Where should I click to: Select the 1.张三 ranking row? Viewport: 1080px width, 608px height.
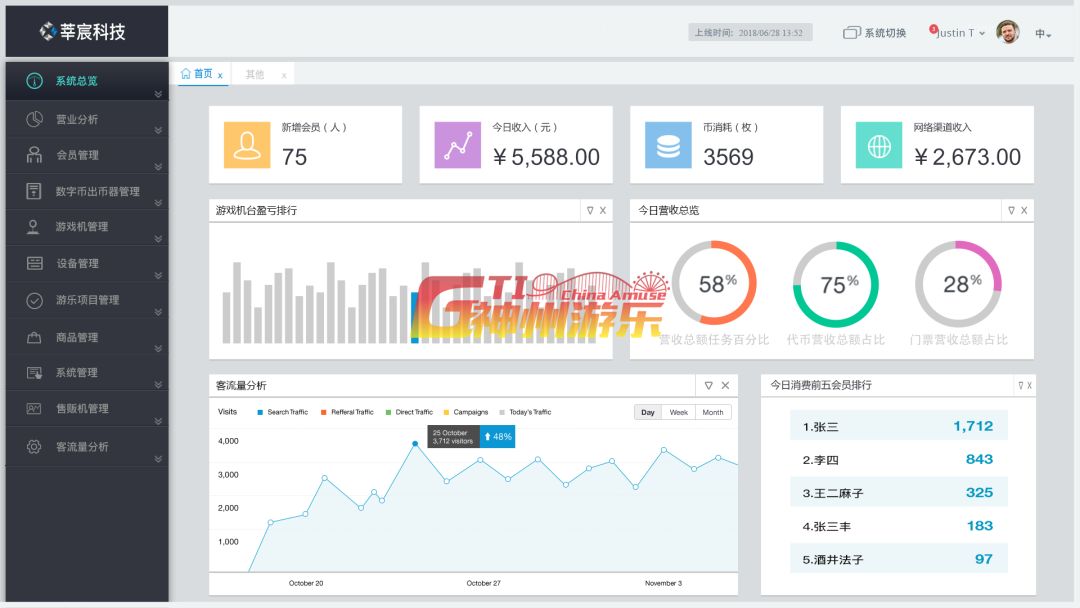click(x=898, y=427)
